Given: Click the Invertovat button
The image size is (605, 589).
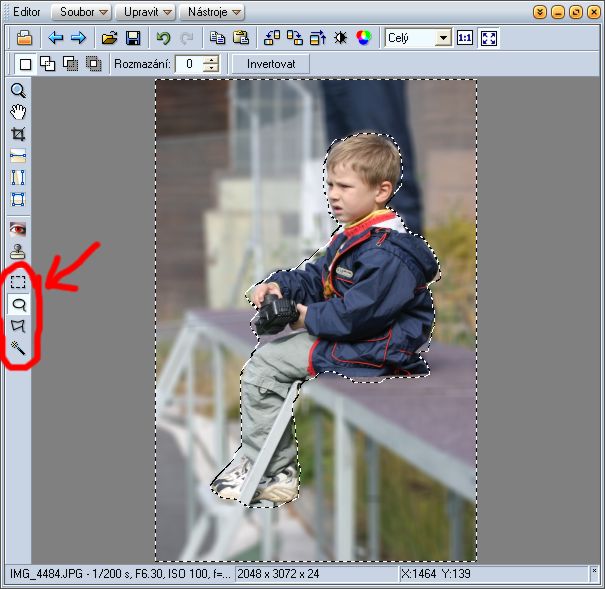Looking at the screenshot, I should click(271, 64).
